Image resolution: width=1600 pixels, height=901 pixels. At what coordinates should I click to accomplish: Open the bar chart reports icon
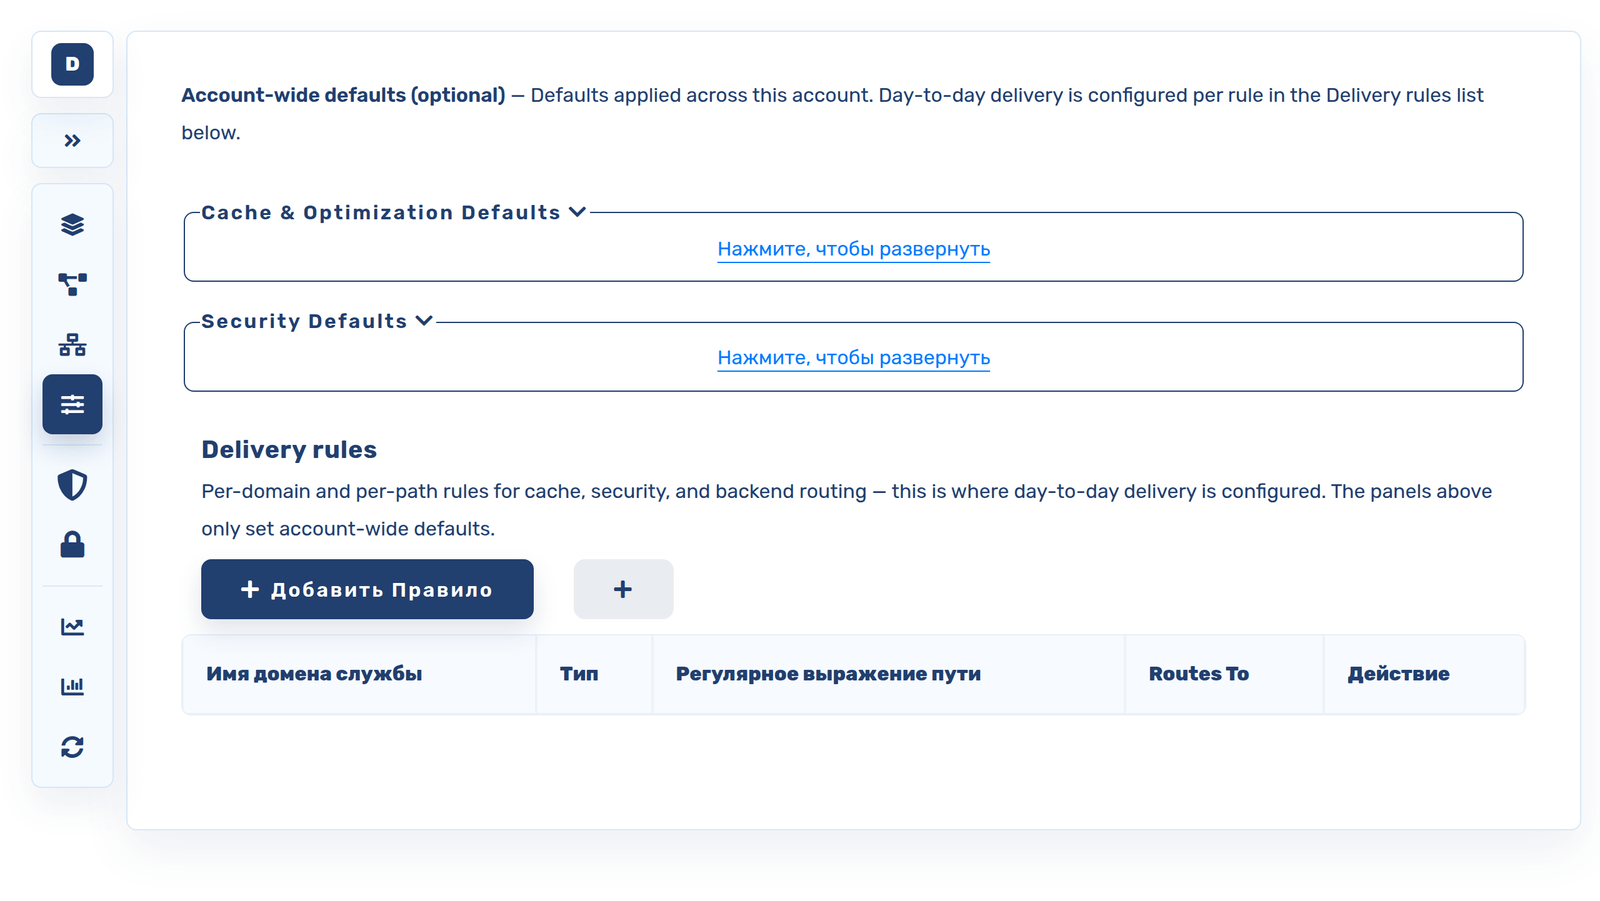(x=72, y=687)
